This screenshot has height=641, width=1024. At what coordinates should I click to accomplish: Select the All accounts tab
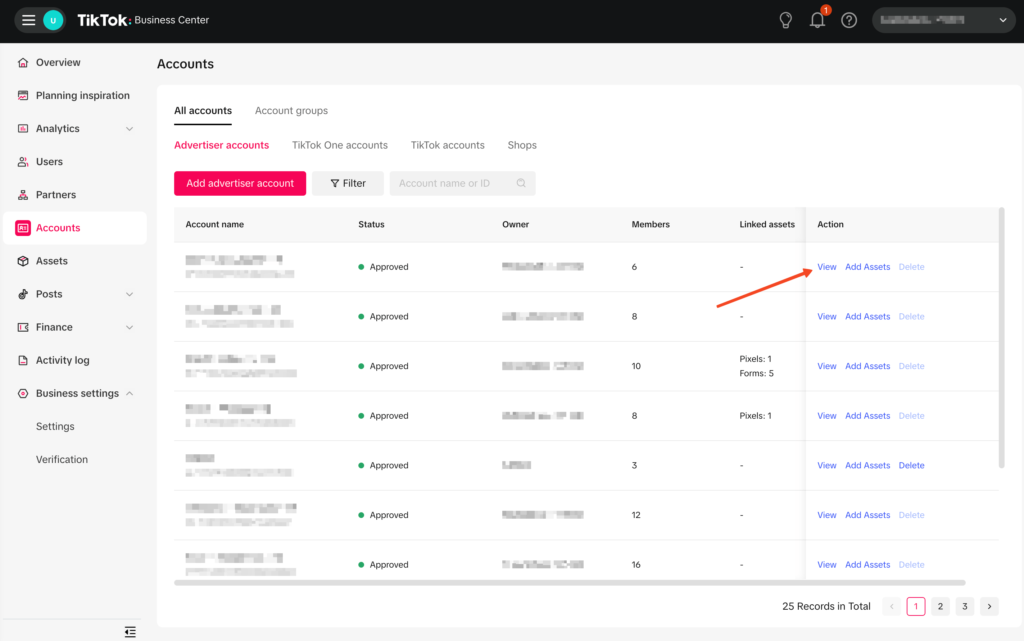tap(202, 111)
